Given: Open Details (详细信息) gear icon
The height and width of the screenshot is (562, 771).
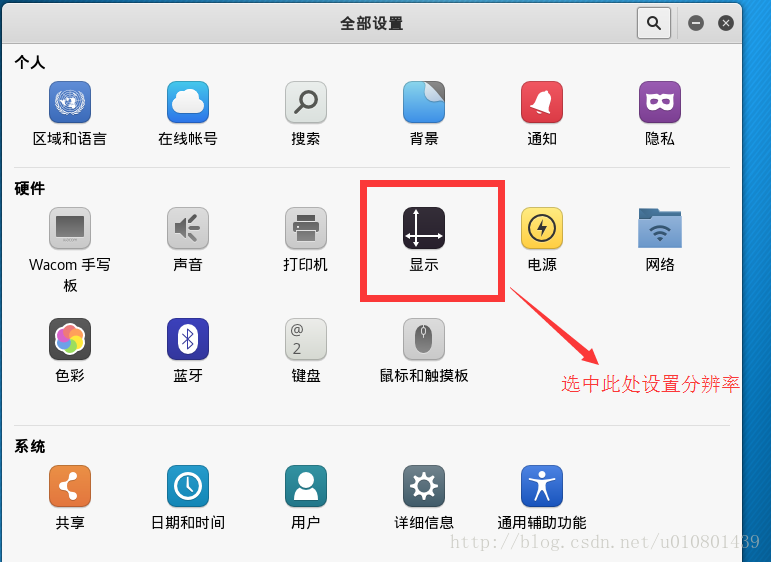Looking at the screenshot, I should [424, 486].
